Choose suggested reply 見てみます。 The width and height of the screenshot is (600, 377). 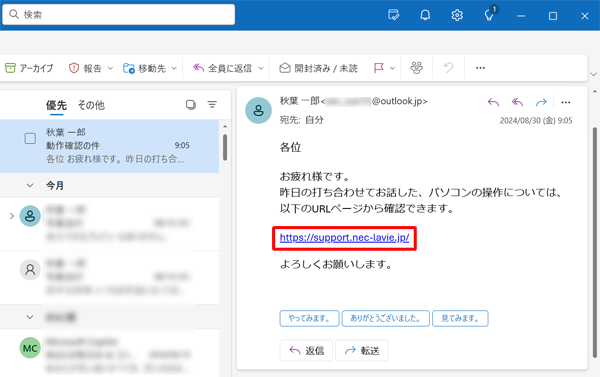pos(460,318)
